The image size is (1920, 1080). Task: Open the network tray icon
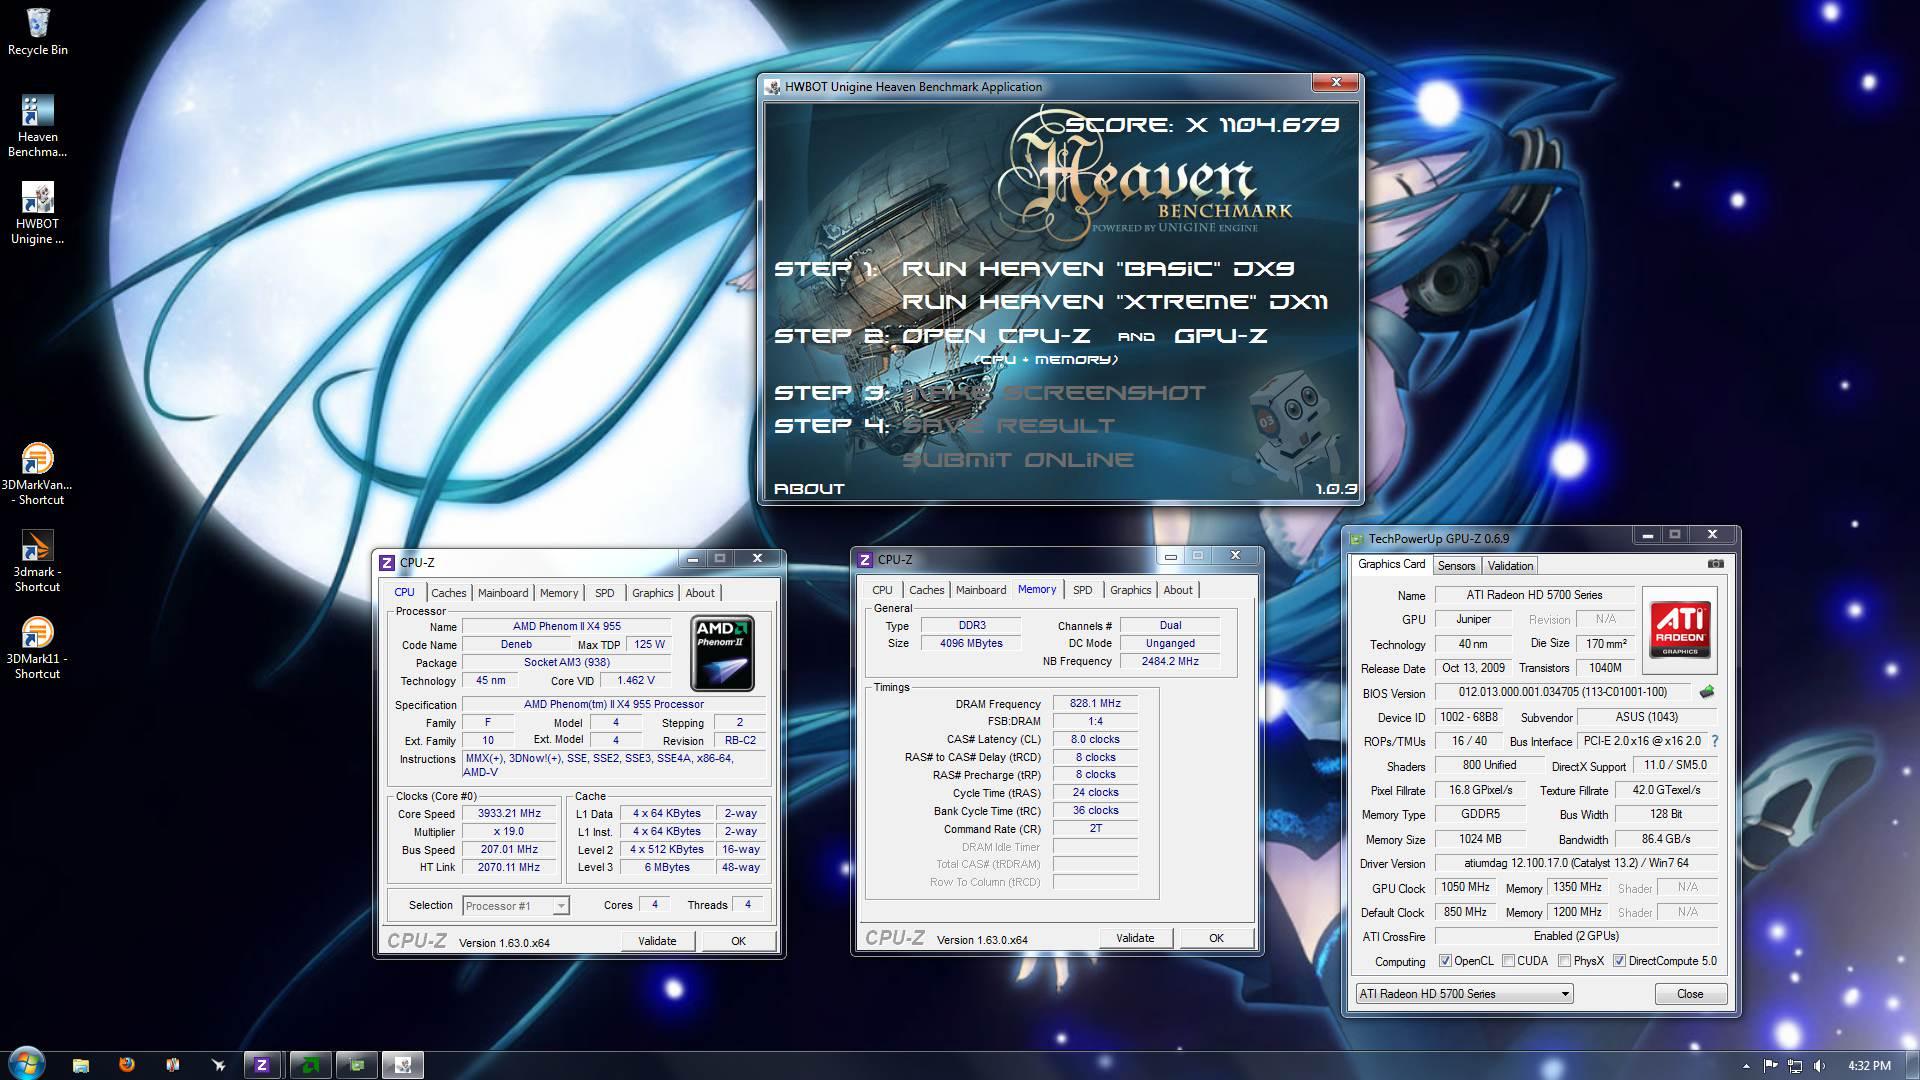[x=1795, y=1066]
